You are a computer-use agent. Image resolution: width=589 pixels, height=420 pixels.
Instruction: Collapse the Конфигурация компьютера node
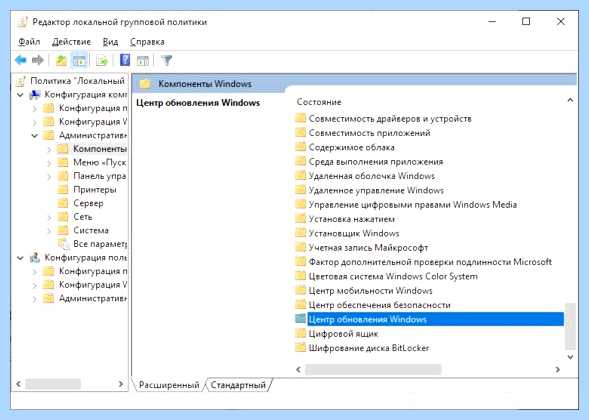point(20,95)
